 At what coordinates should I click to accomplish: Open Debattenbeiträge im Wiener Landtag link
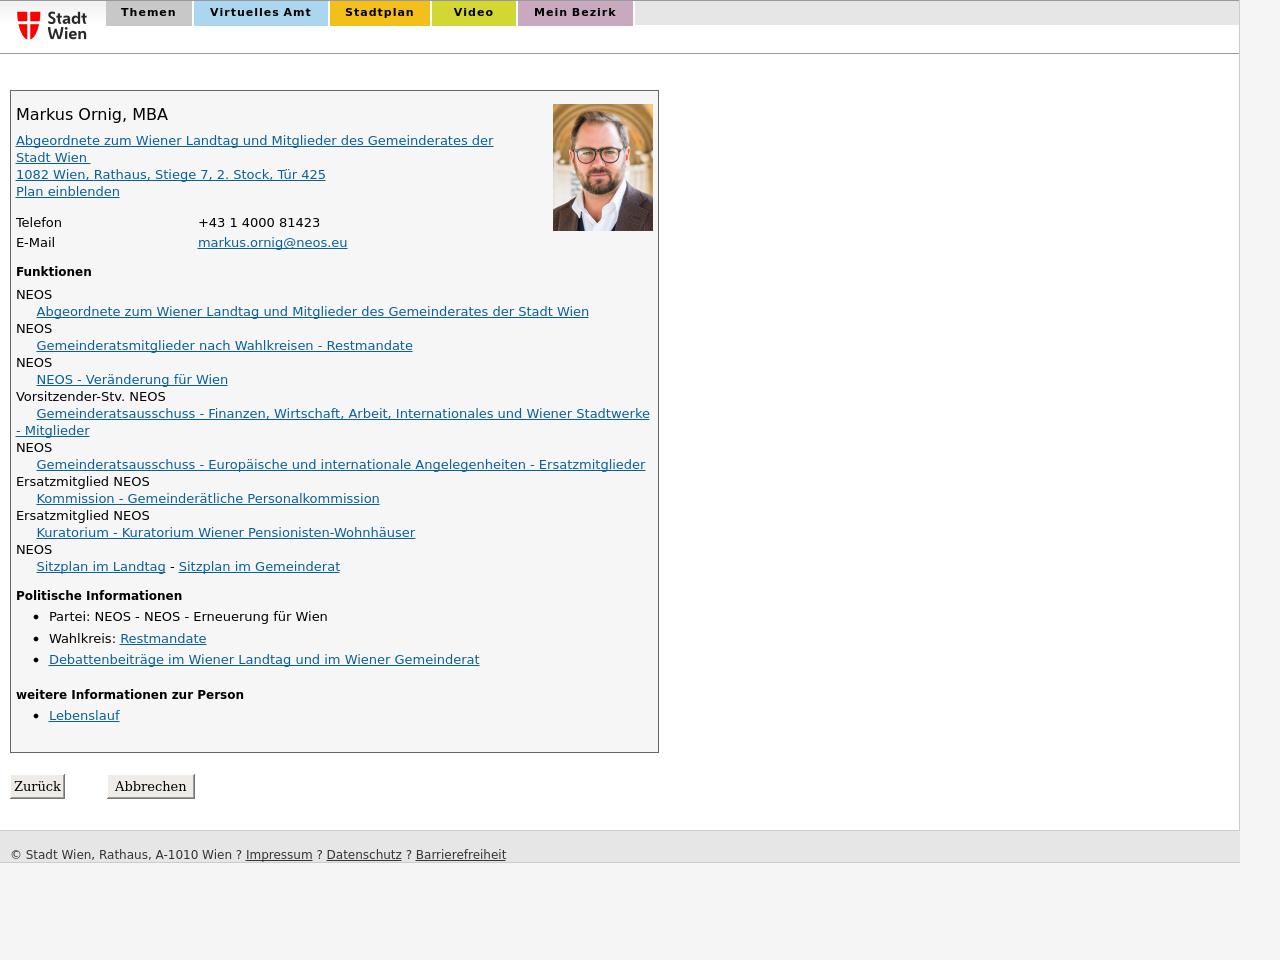[264, 659]
